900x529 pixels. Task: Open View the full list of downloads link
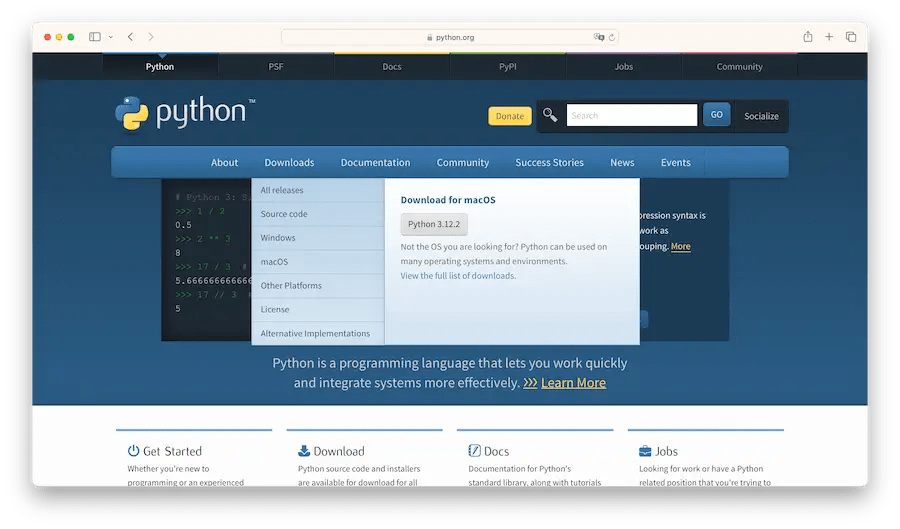click(x=458, y=275)
